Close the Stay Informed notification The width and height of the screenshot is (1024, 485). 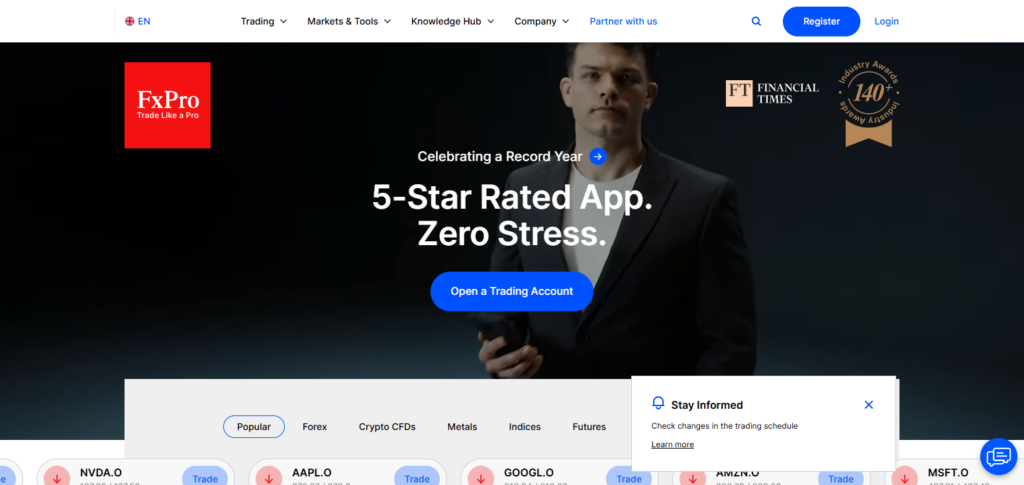869,405
